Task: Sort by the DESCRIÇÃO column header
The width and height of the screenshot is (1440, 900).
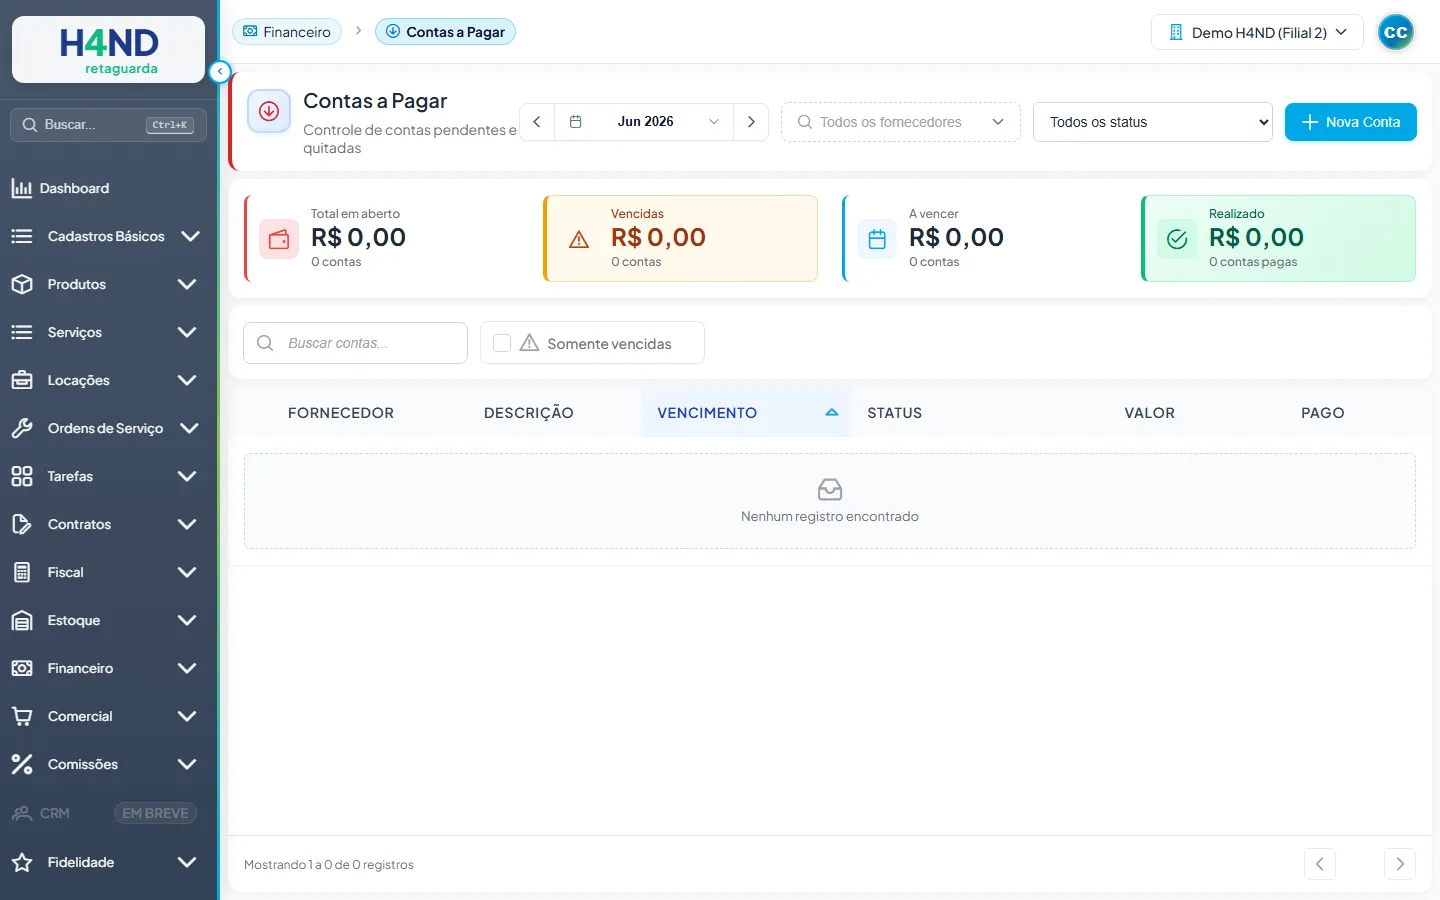Action: coord(528,413)
